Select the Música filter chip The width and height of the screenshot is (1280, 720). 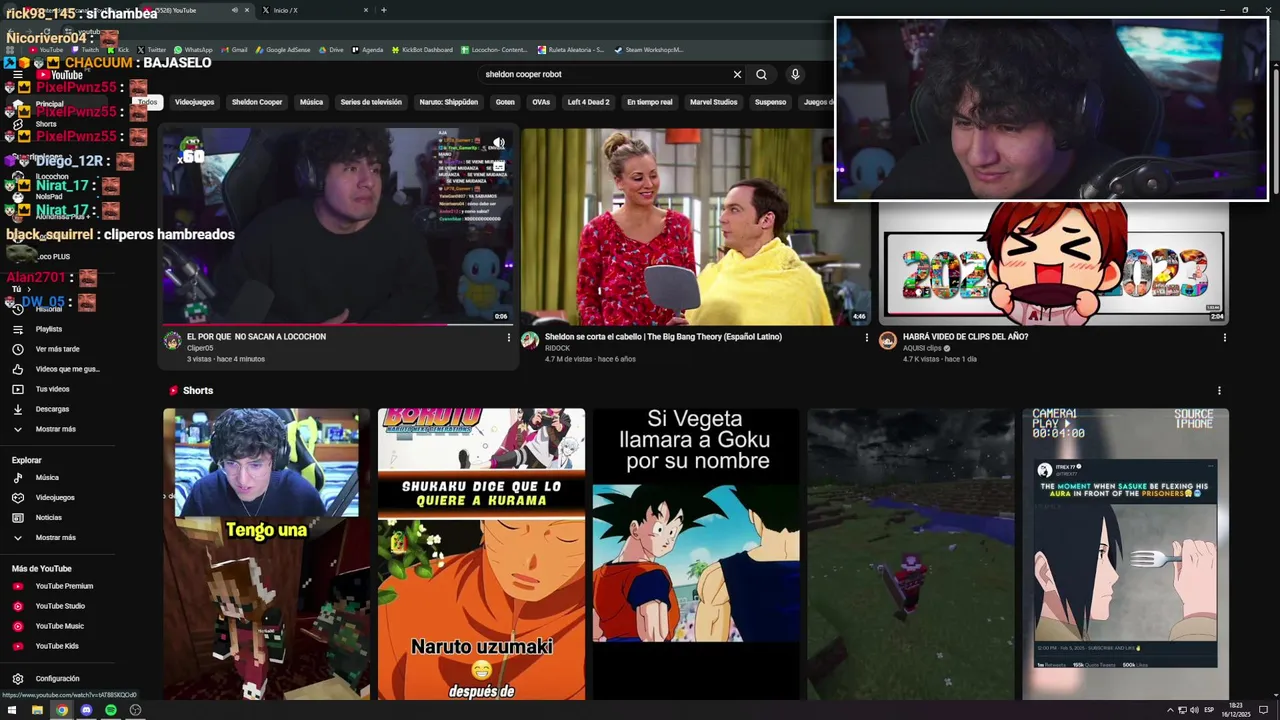[311, 102]
